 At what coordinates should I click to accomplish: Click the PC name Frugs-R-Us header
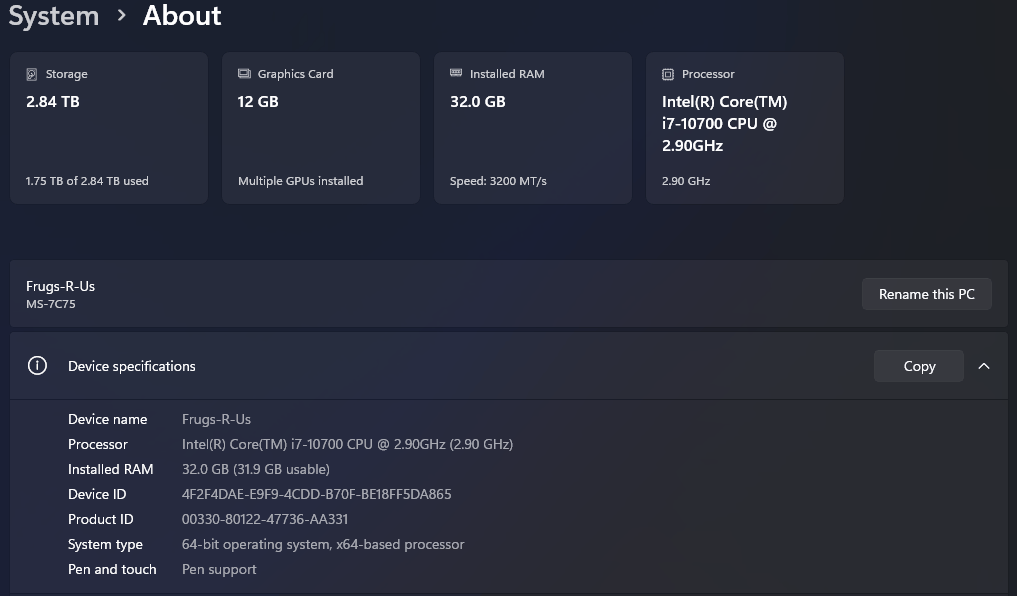[60, 286]
